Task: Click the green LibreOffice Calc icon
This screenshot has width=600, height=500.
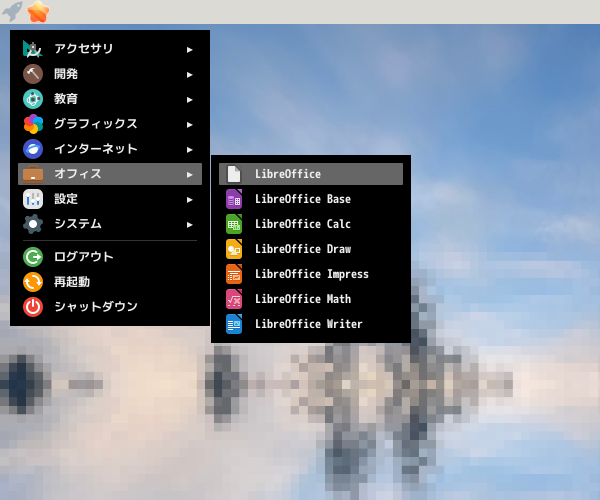Action: click(x=234, y=224)
